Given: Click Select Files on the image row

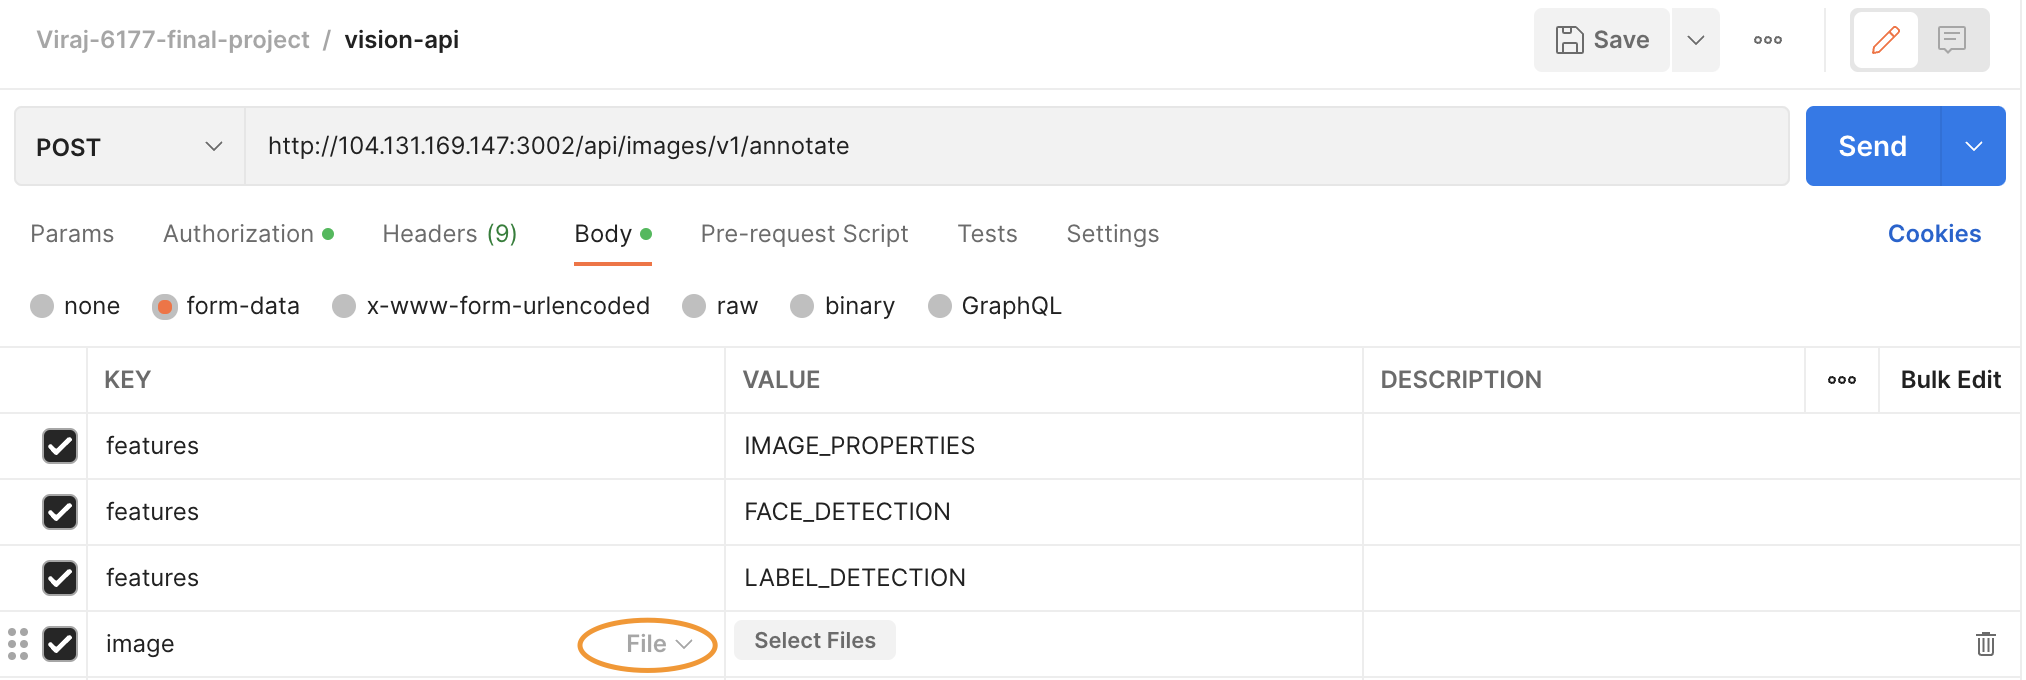Looking at the screenshot, I should tap(814, 640).
